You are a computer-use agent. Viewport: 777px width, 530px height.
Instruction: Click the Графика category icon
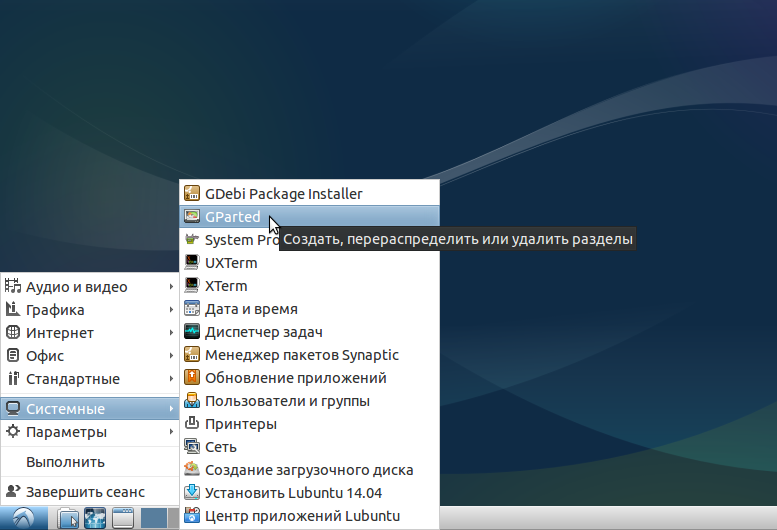pos(13,310)
